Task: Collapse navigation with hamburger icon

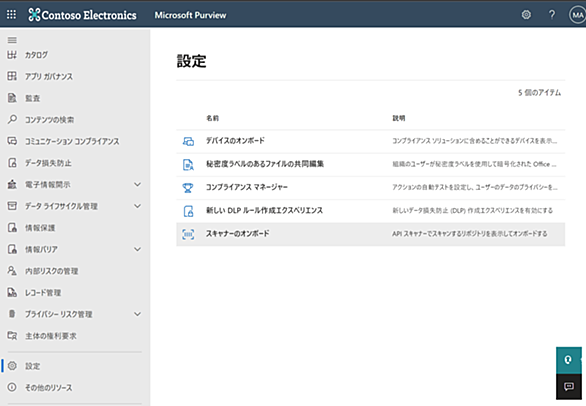Action: pos(12,40)
